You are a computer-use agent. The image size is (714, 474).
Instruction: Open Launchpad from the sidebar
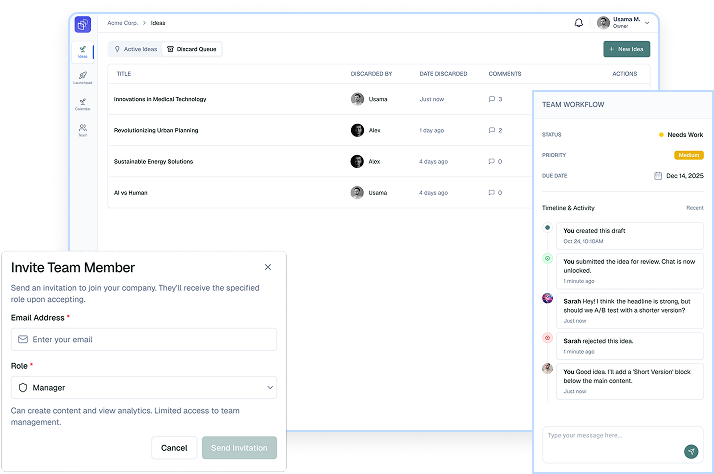(x=83, y=77)
